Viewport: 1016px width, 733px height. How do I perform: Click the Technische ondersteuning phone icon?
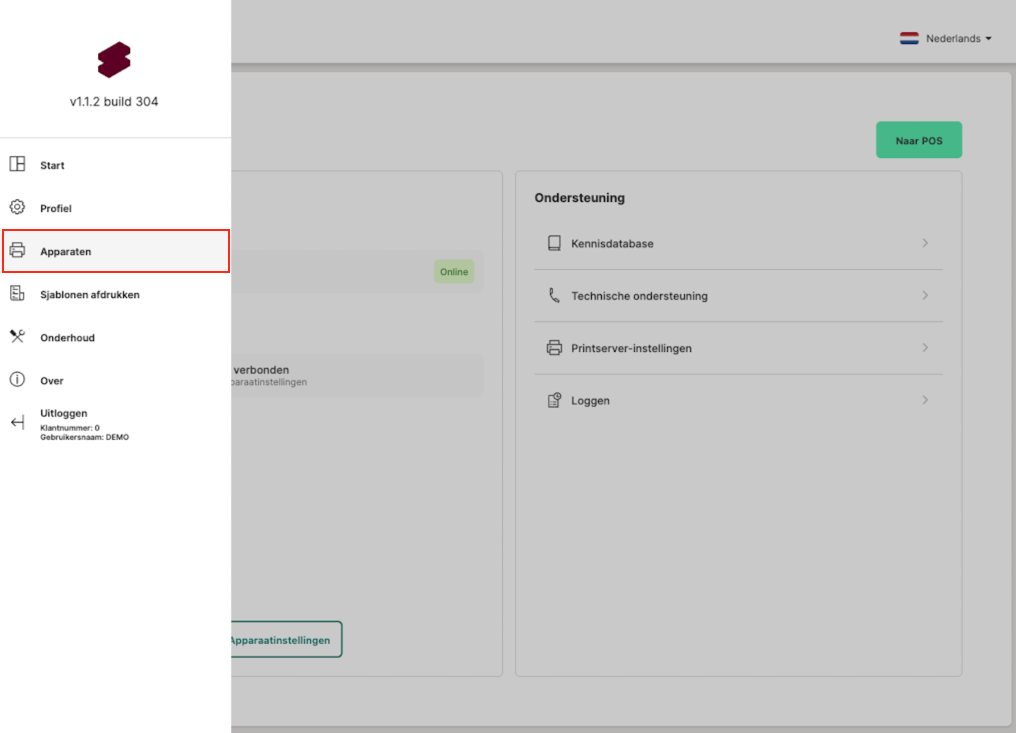[554, 296]
